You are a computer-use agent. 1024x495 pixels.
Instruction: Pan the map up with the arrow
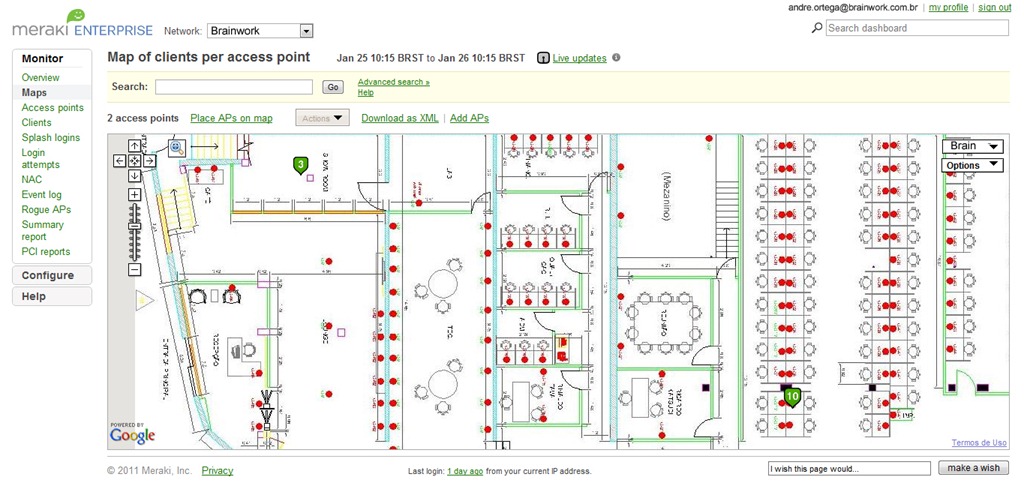pos(135,146)
